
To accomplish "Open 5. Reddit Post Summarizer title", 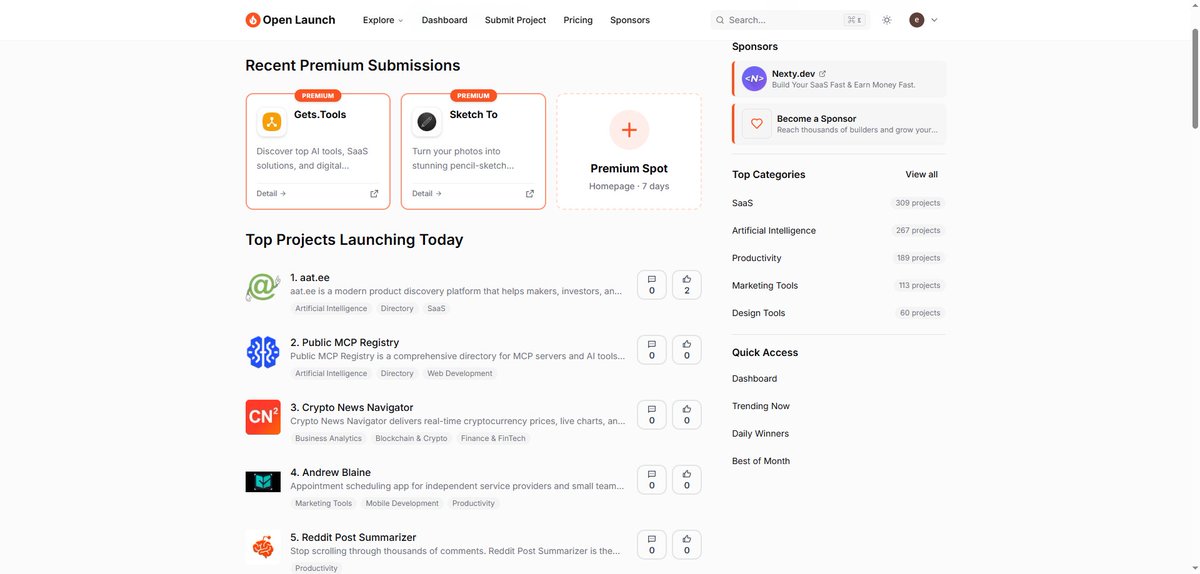I will coord(353,537).
